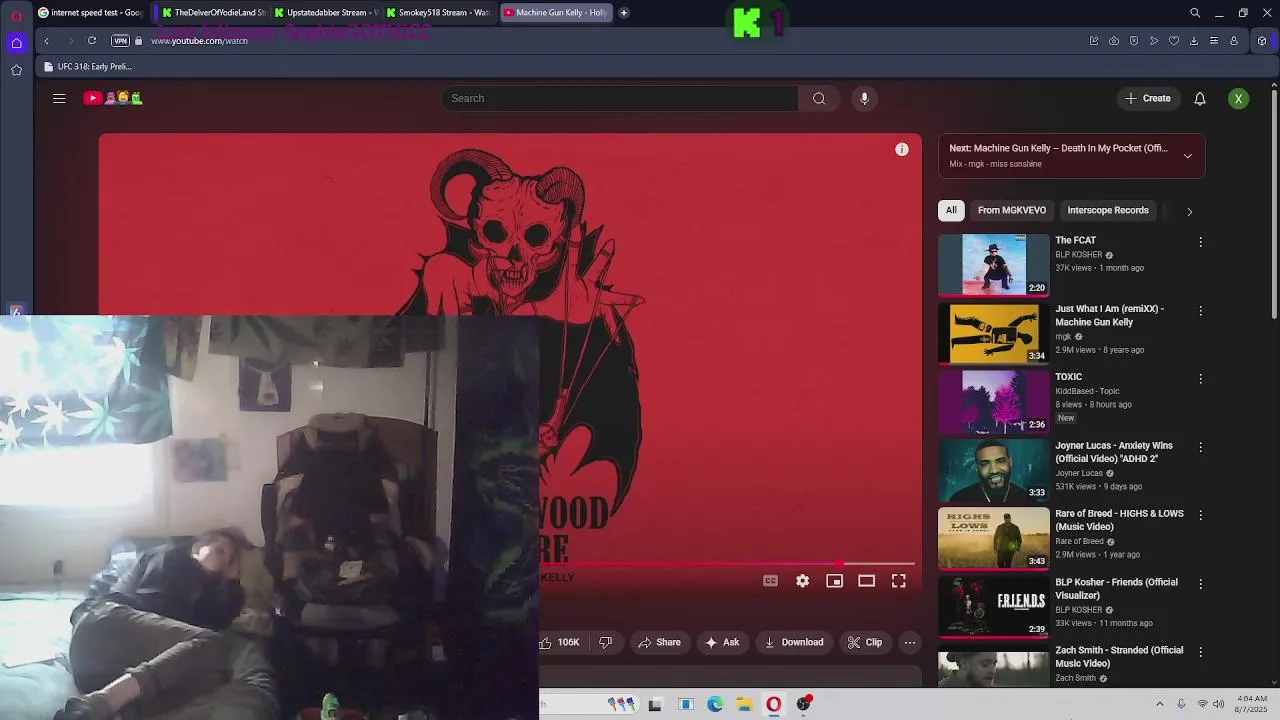The width and height of the screenshot is (1280, 720).
Task: Switch to Smokey518 Stream tab
Action: click(x=438, y=13)
